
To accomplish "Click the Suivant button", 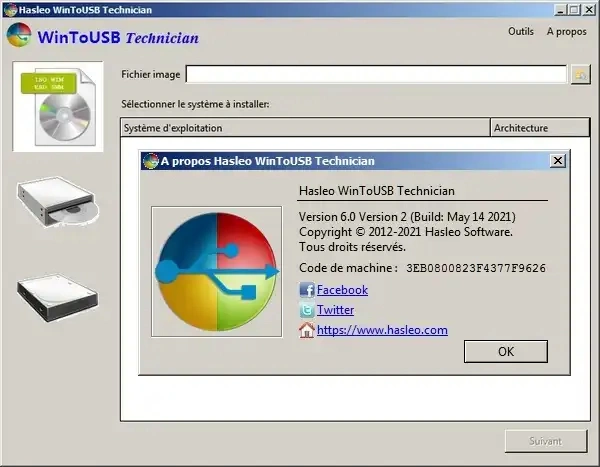I will click(x=545, y=441).
